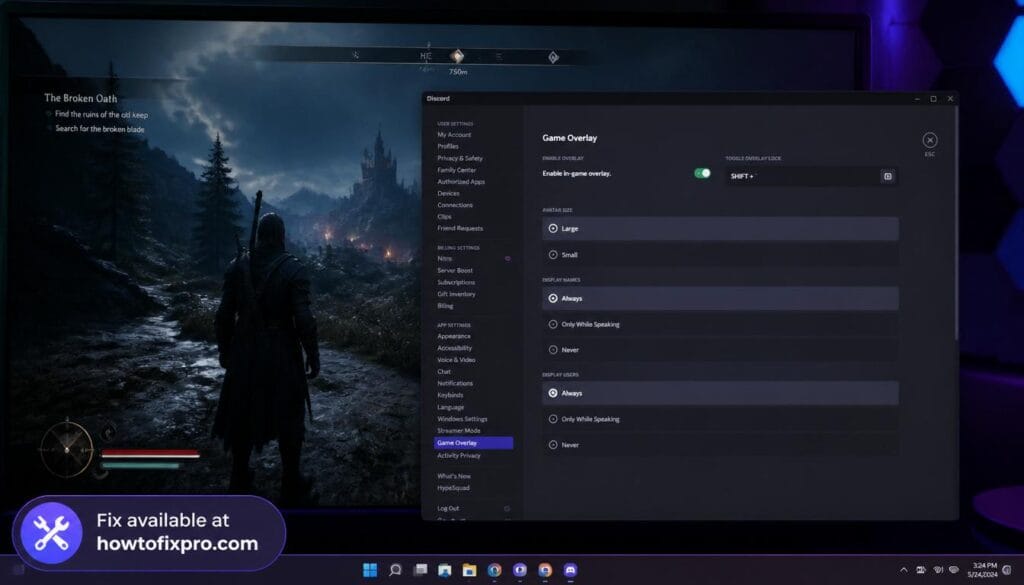Select Always under Display Names

720,298
